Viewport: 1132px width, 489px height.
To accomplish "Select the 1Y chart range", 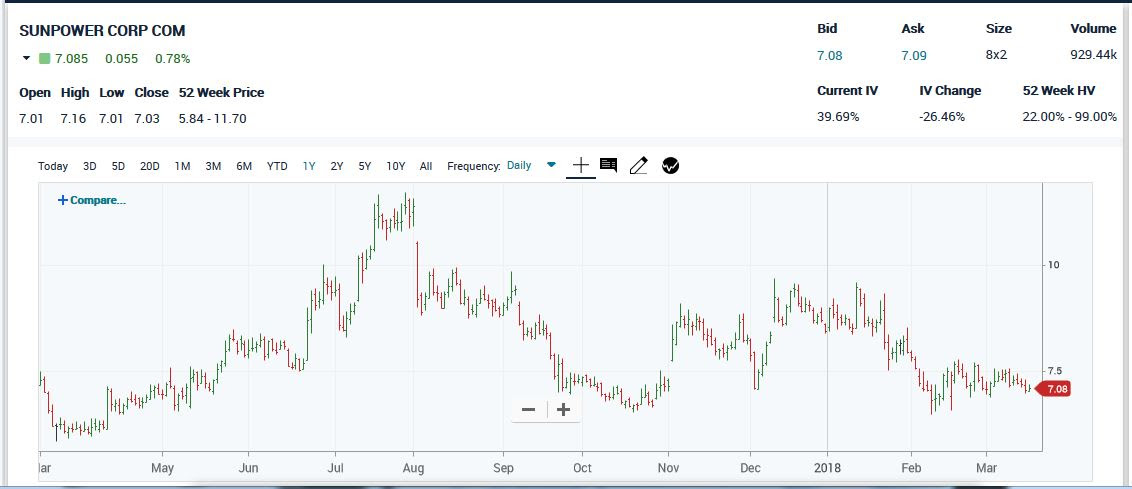I will [309, 166].
